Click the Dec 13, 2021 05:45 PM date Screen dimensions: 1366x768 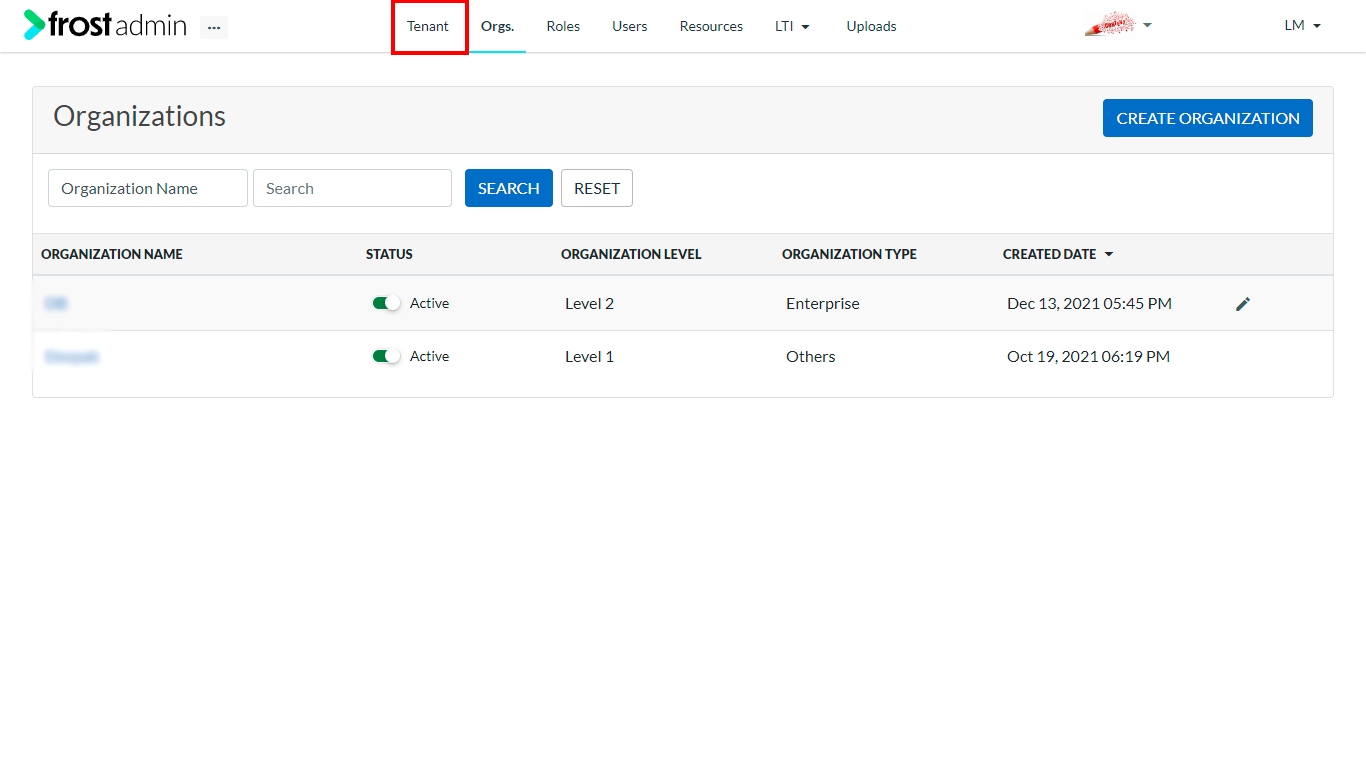tap(1089, 303)
